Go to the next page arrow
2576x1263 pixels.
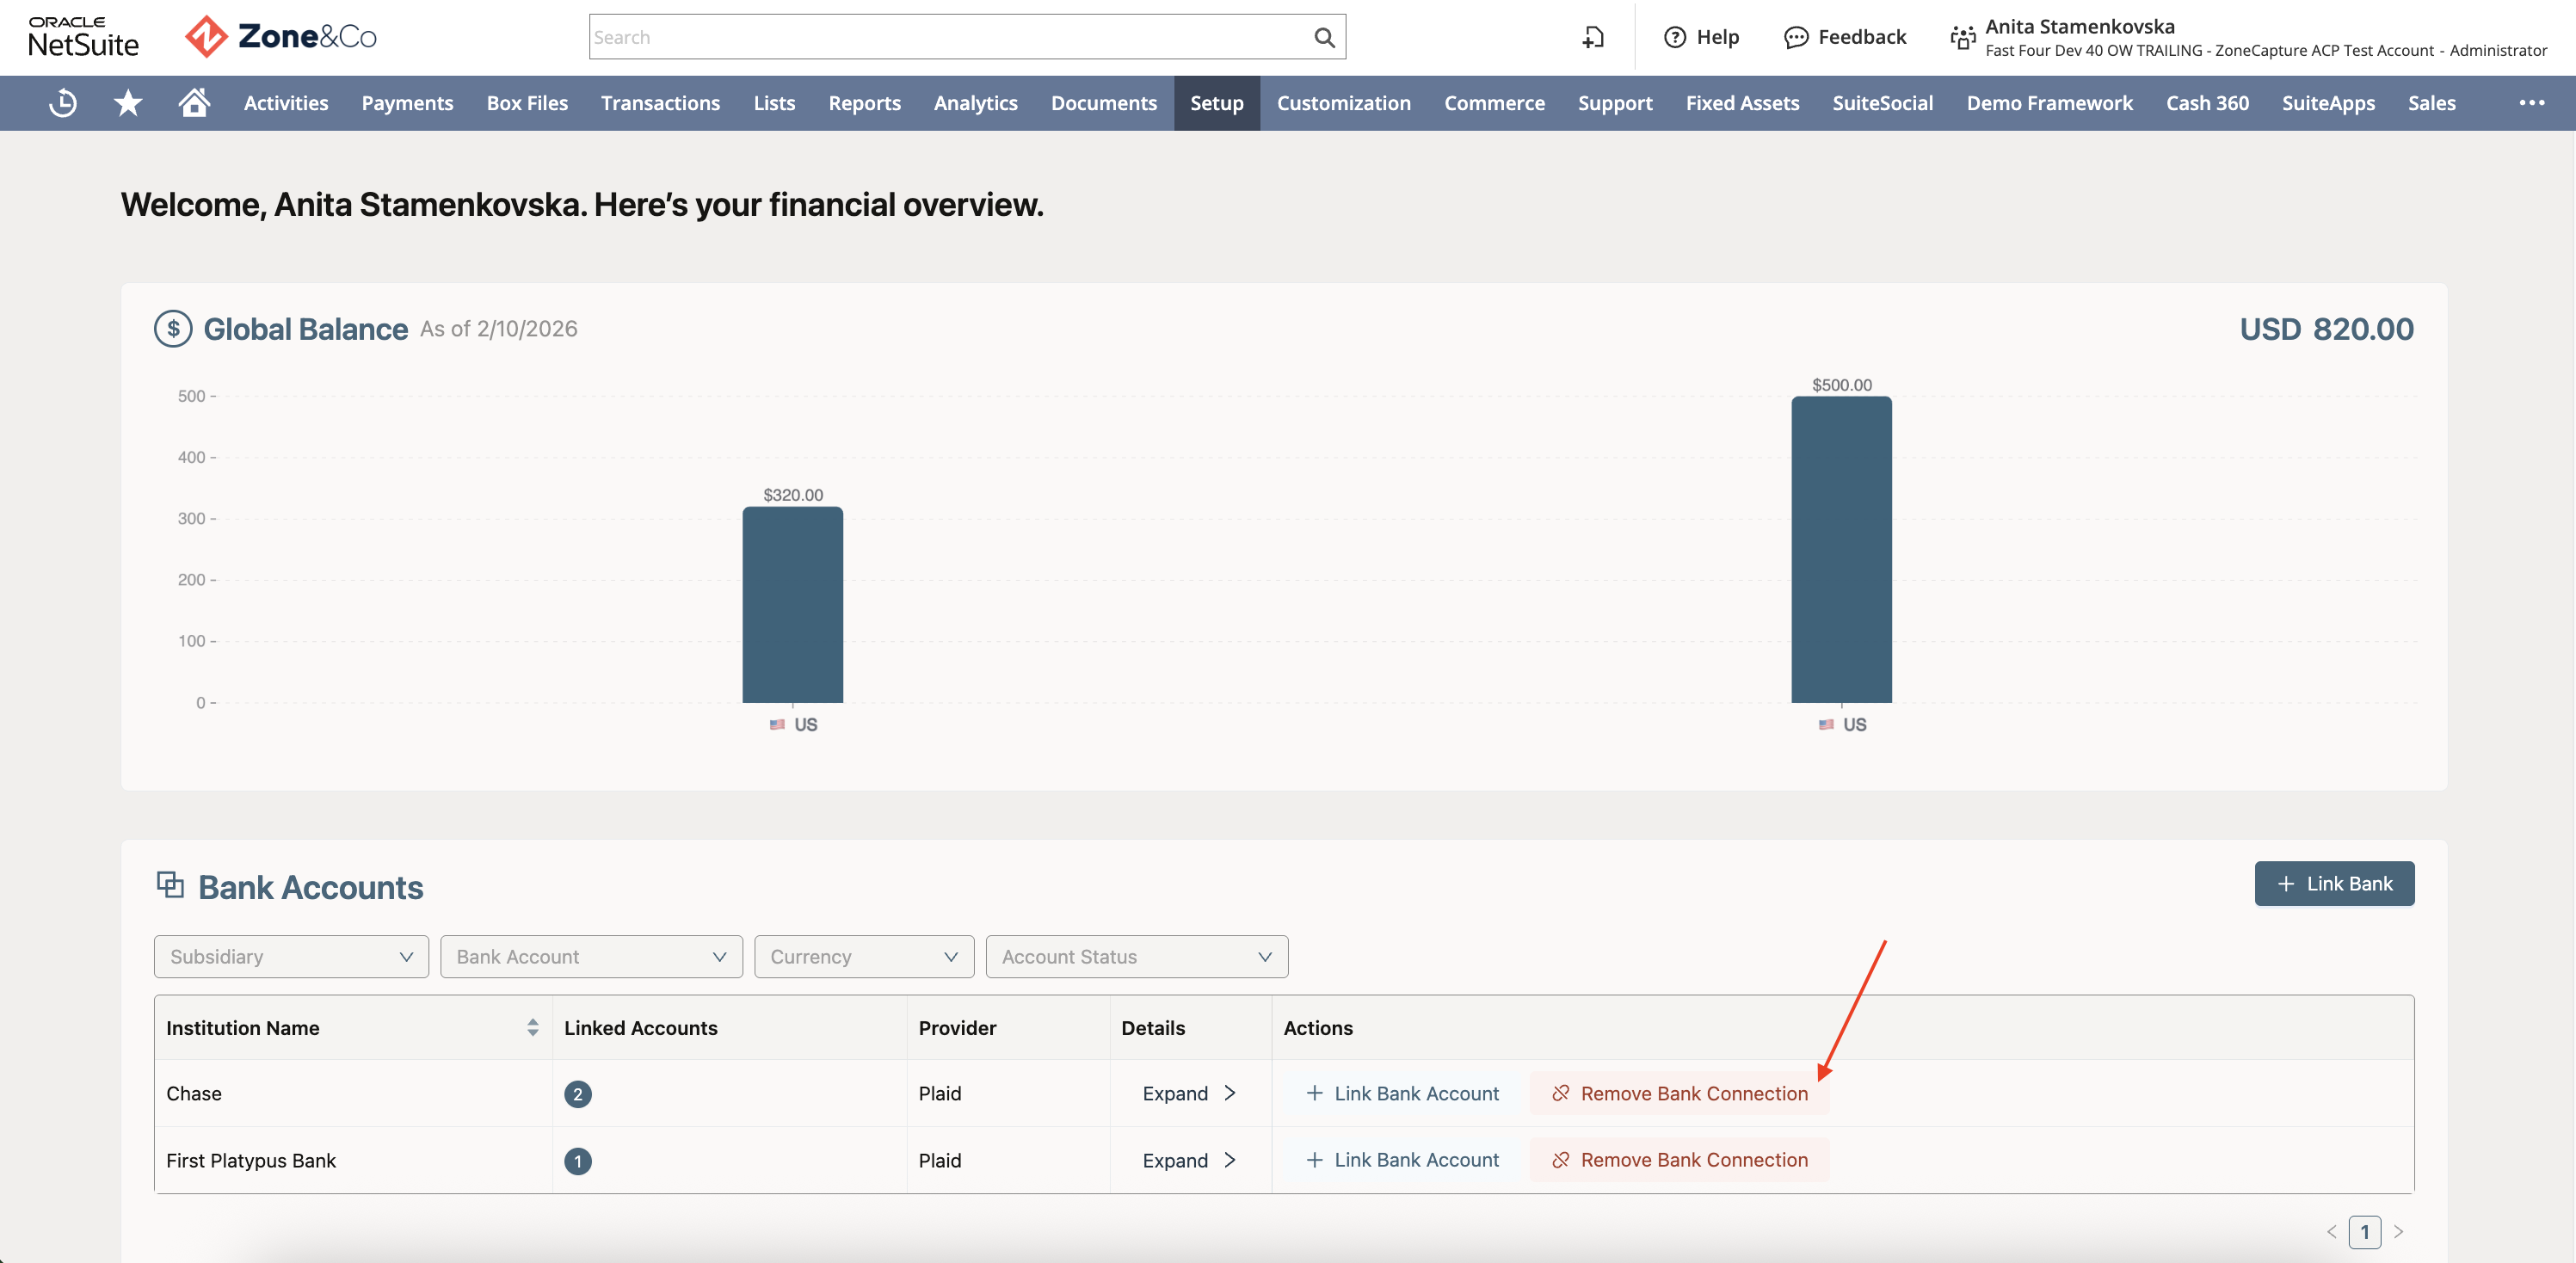click(x=2398, y=1232)
